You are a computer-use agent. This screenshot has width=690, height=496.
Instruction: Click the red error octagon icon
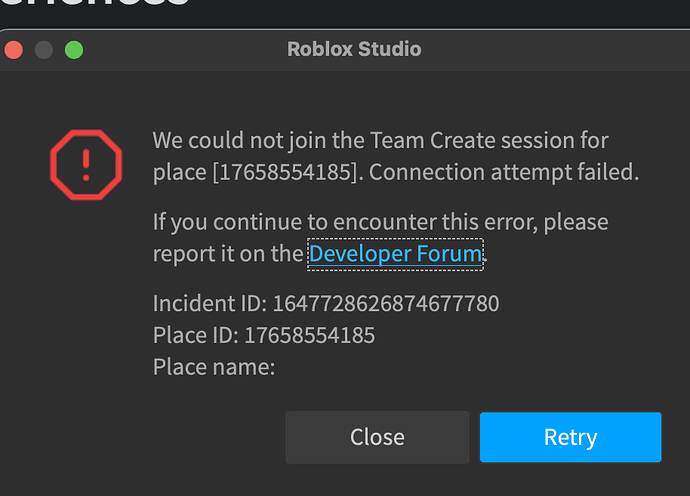click(85, 164)
